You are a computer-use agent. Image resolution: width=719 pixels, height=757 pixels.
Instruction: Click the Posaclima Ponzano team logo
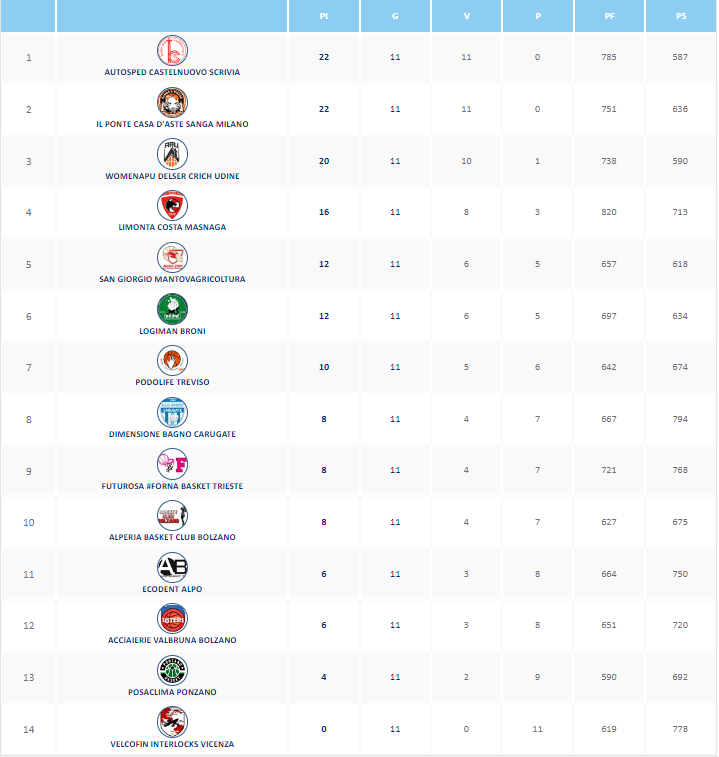(x=172, y=670)
